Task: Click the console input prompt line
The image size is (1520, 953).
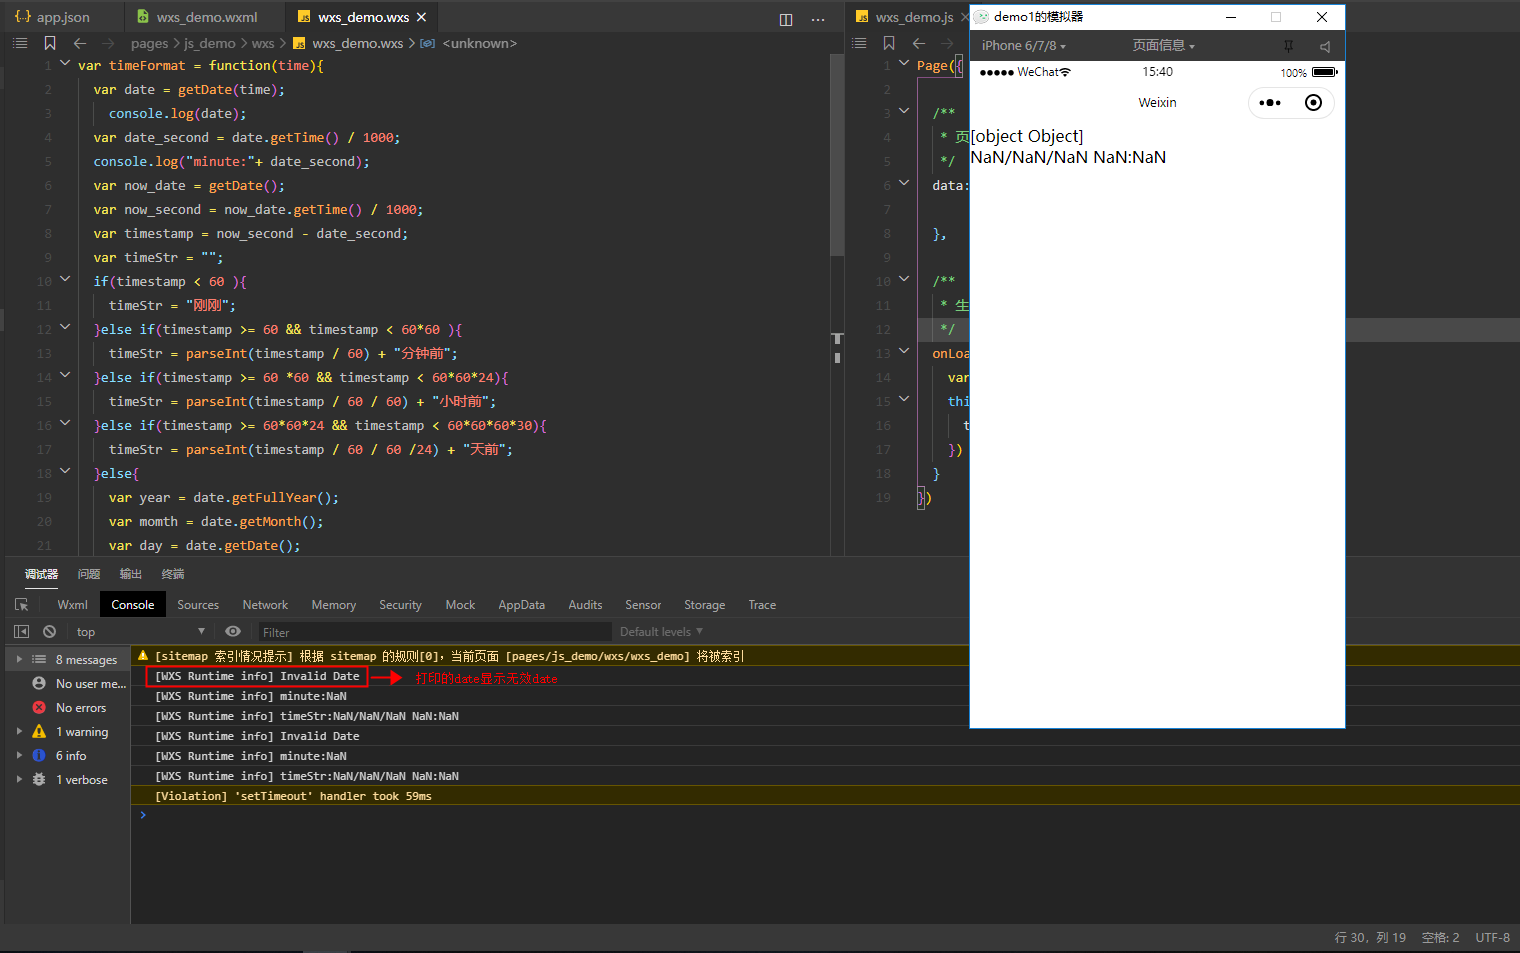Action: coord(825,815)
